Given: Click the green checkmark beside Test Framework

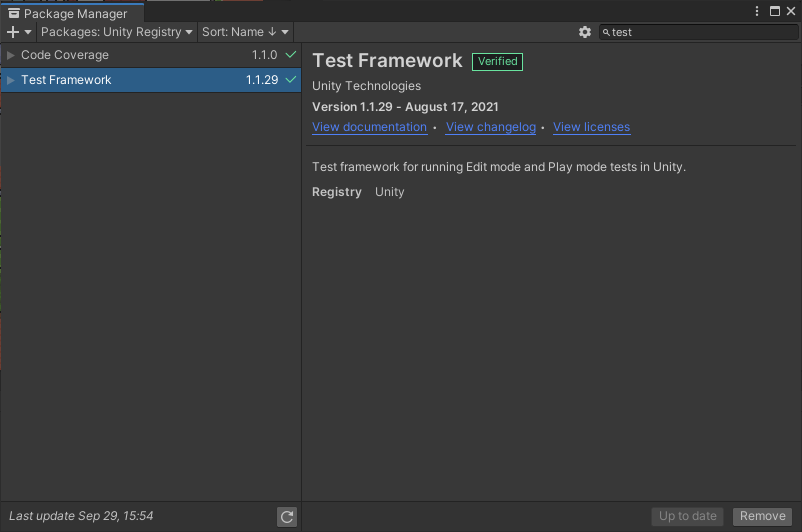Looking at the screenshot, I should [291, 80].
